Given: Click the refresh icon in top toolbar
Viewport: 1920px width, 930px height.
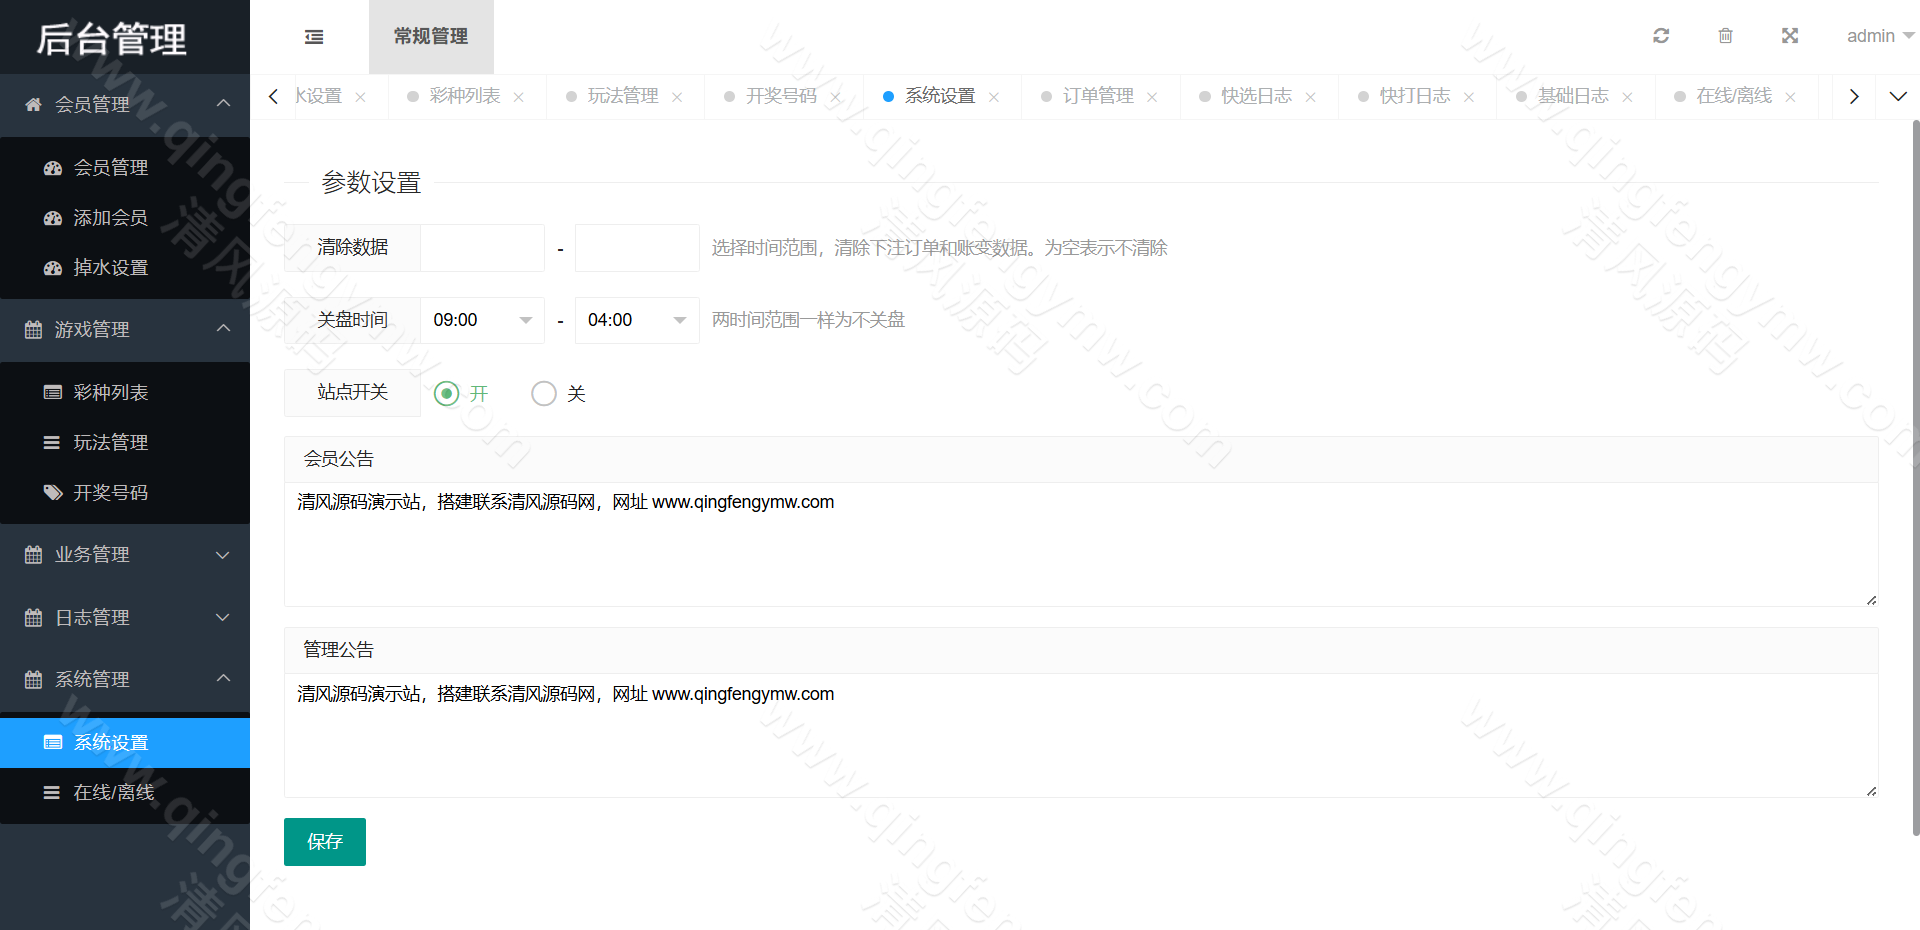Looking at the screenshot, I should click(x=1661, y=36).
